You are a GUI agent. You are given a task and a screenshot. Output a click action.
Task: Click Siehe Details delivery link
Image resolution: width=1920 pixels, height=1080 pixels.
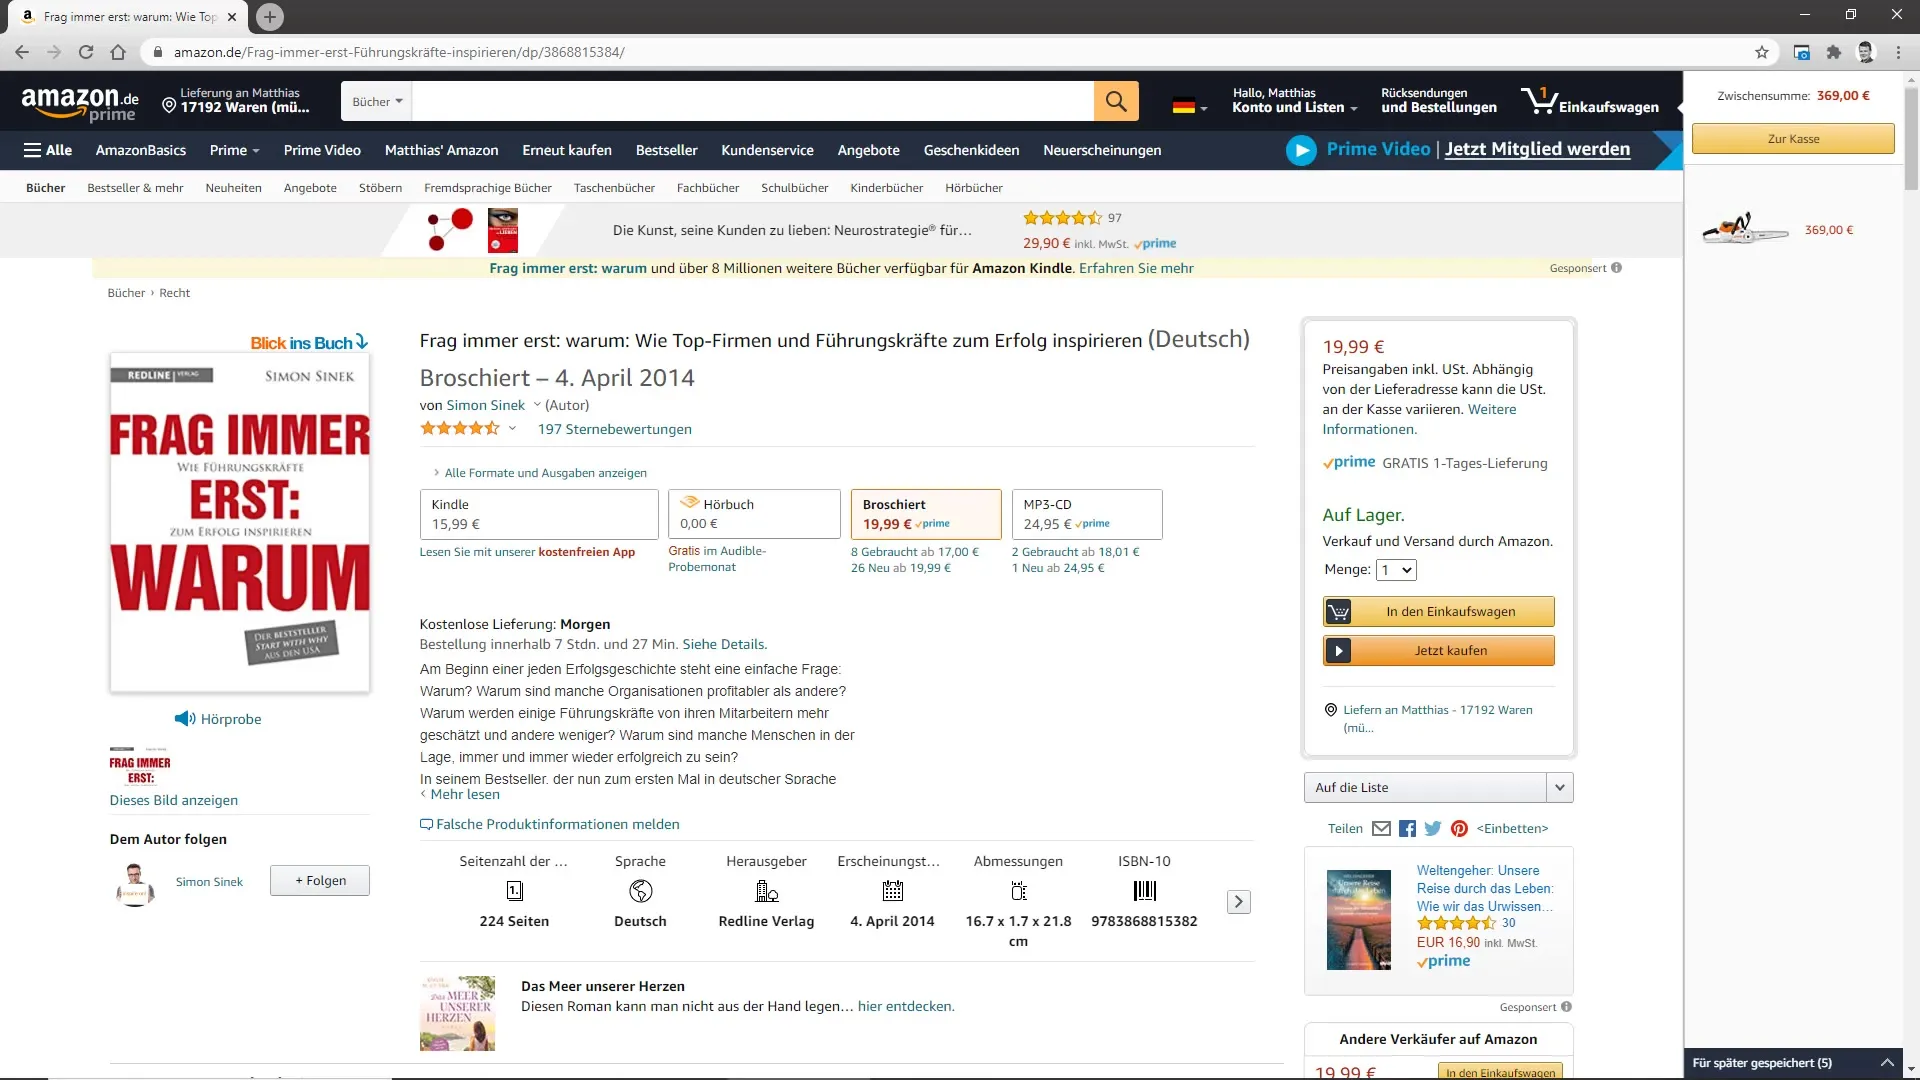(x=724, y=644)
